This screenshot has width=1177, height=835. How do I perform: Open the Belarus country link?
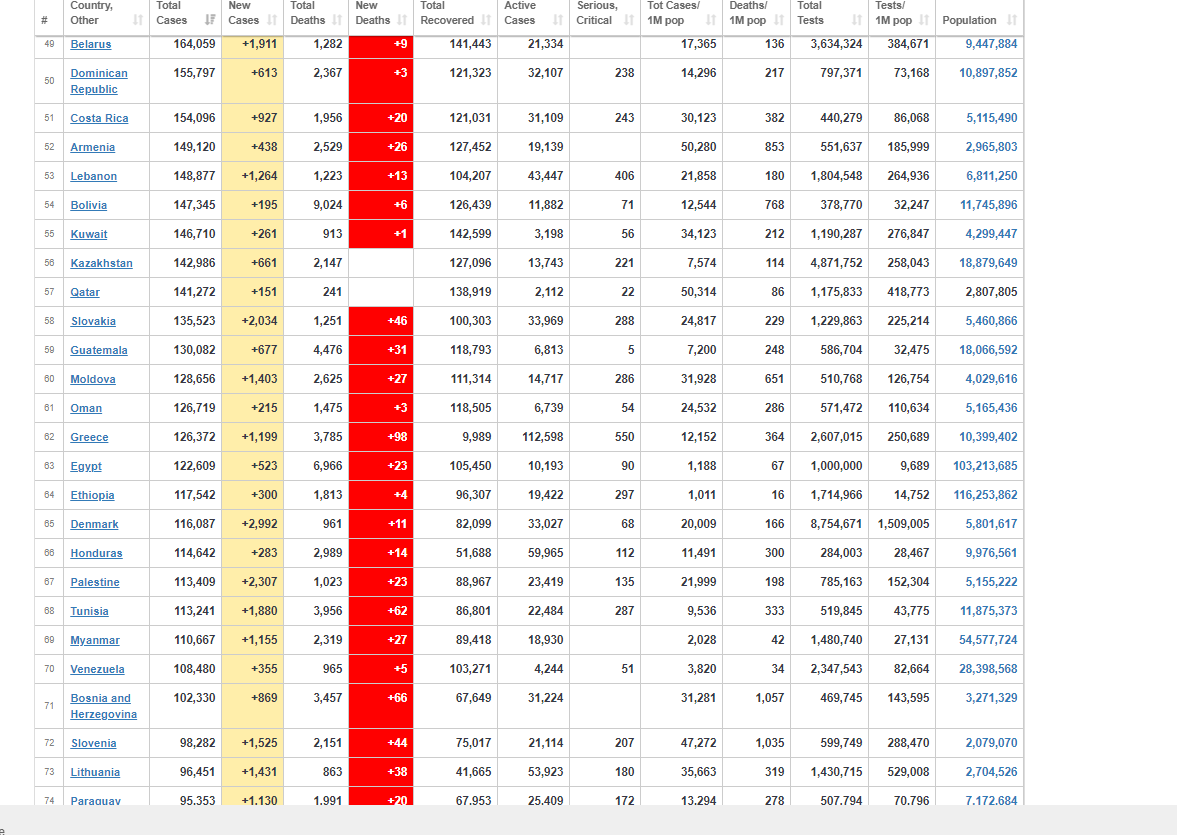(x=91, y=44)
